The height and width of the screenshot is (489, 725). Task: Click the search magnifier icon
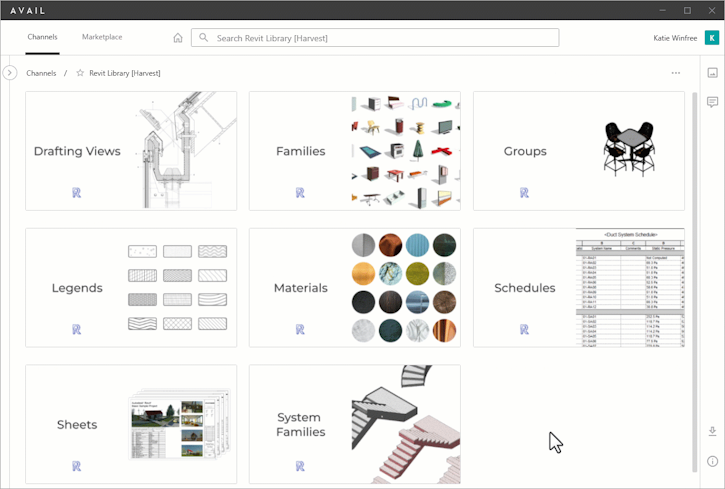click(x=203, y=37)
